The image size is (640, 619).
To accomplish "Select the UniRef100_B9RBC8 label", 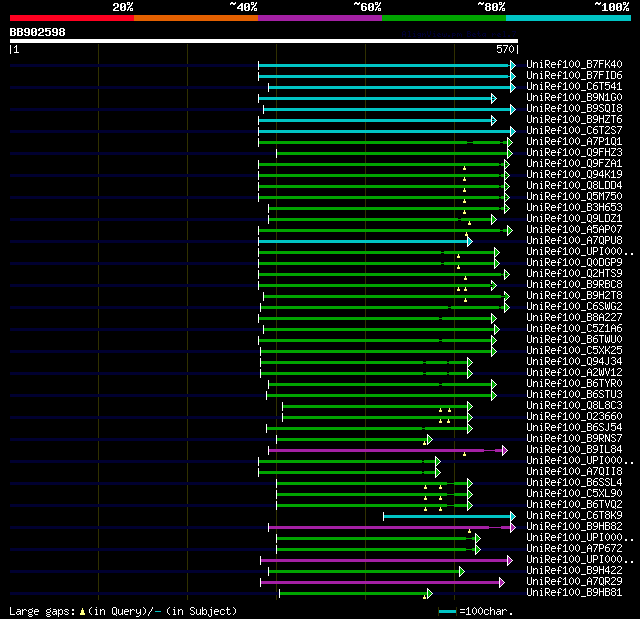I will click(574, 285).
